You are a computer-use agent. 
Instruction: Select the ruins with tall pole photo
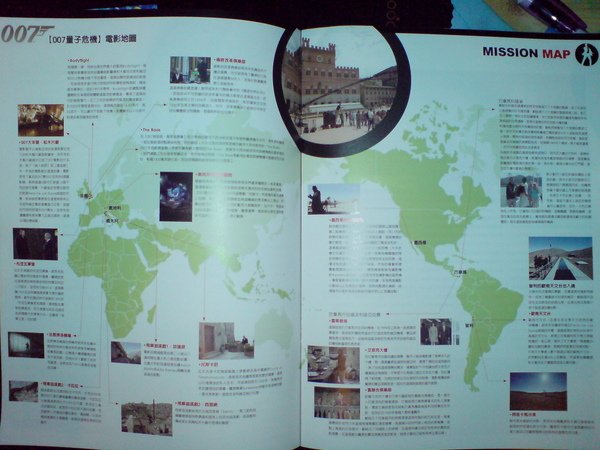click(x=147, y=419)
